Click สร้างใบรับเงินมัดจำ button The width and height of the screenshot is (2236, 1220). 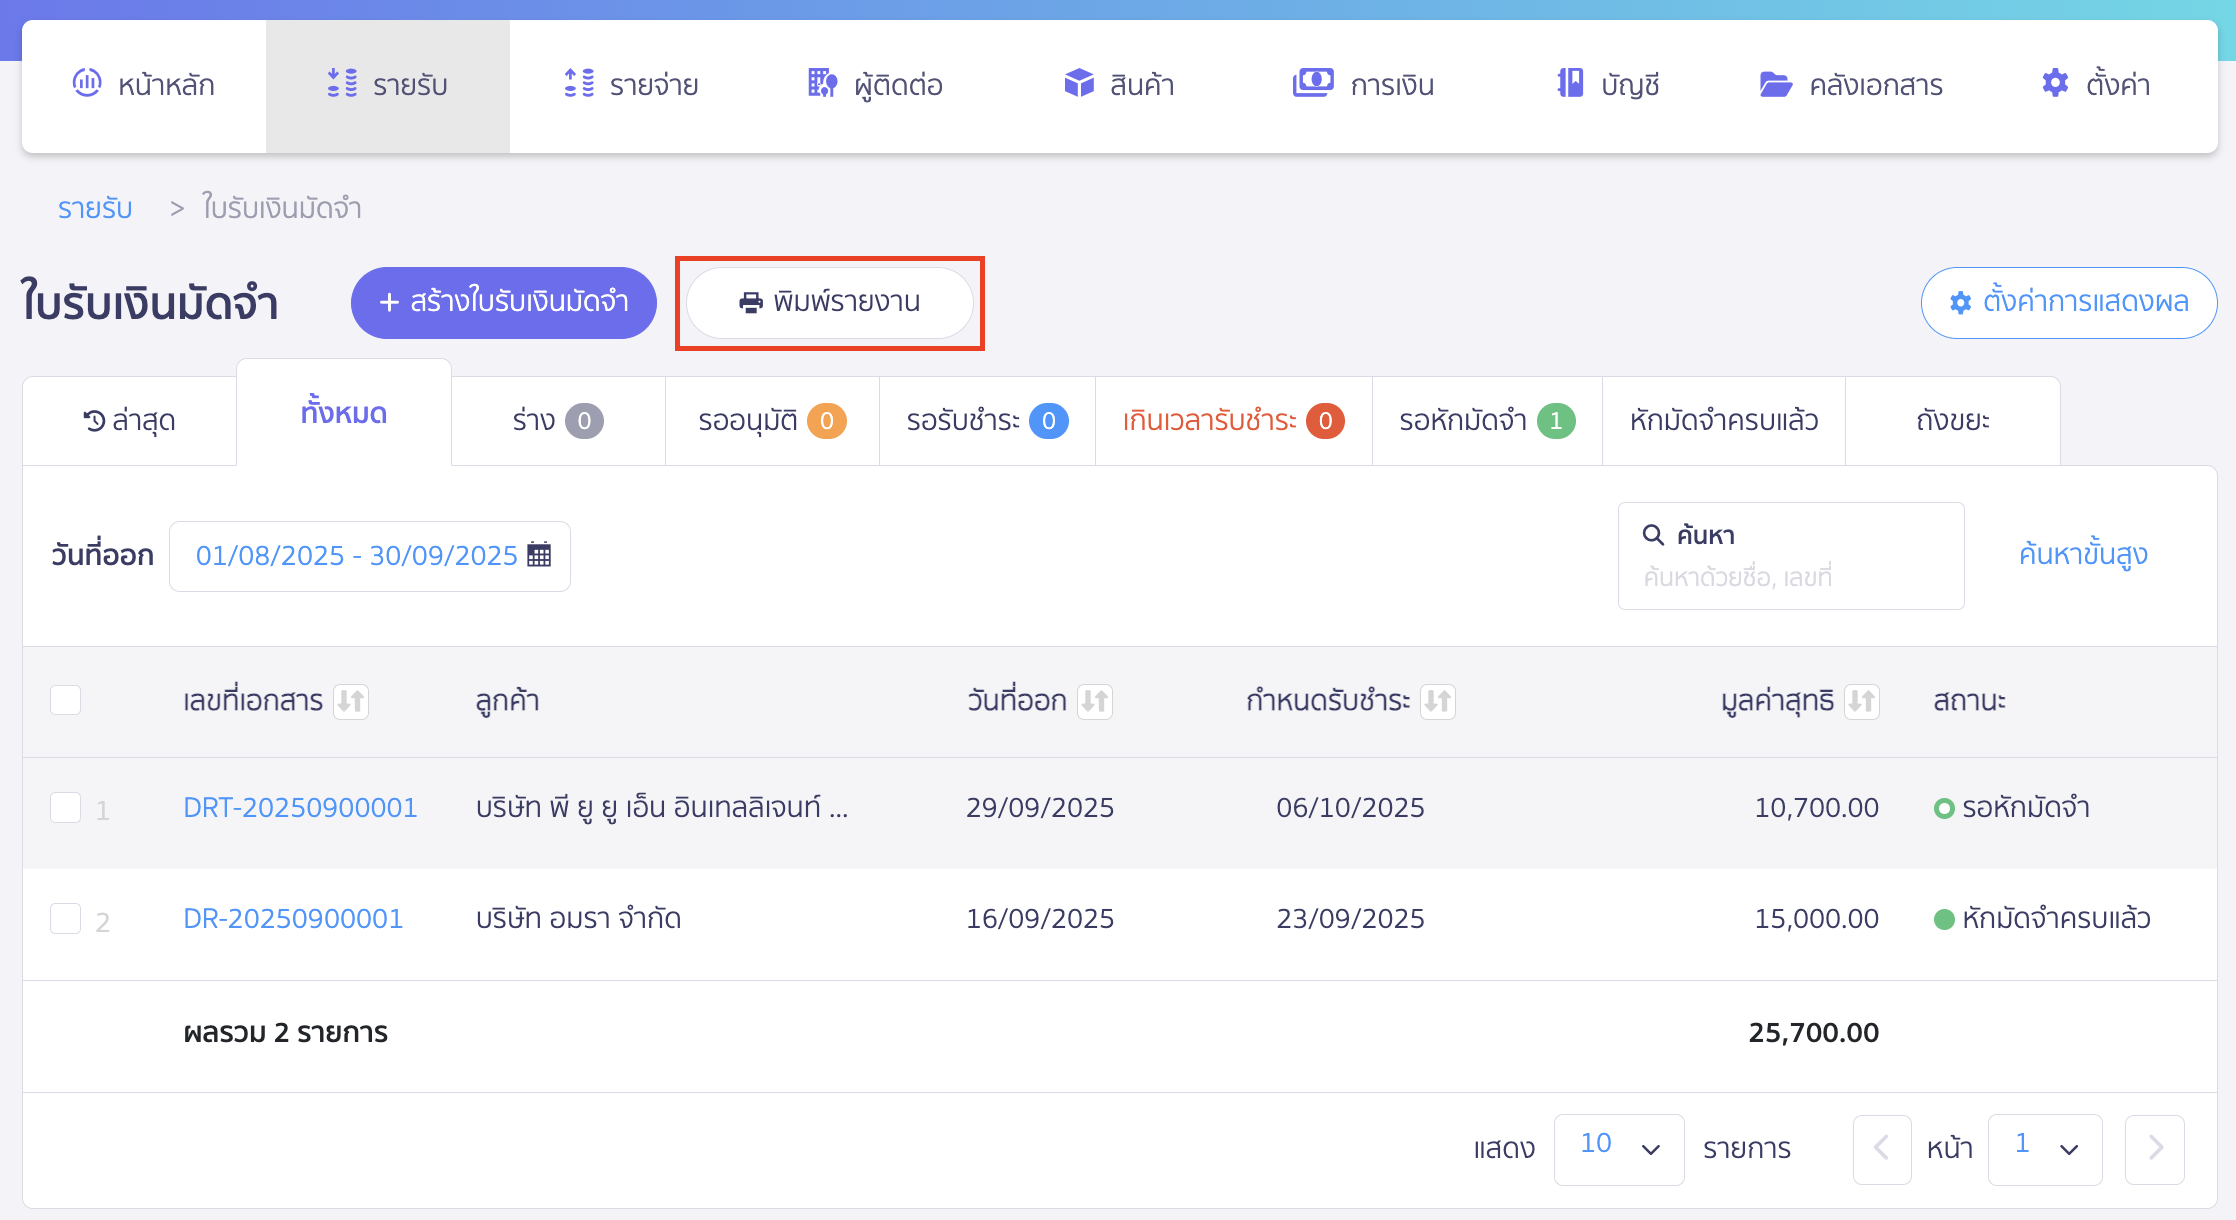[503, 302]
